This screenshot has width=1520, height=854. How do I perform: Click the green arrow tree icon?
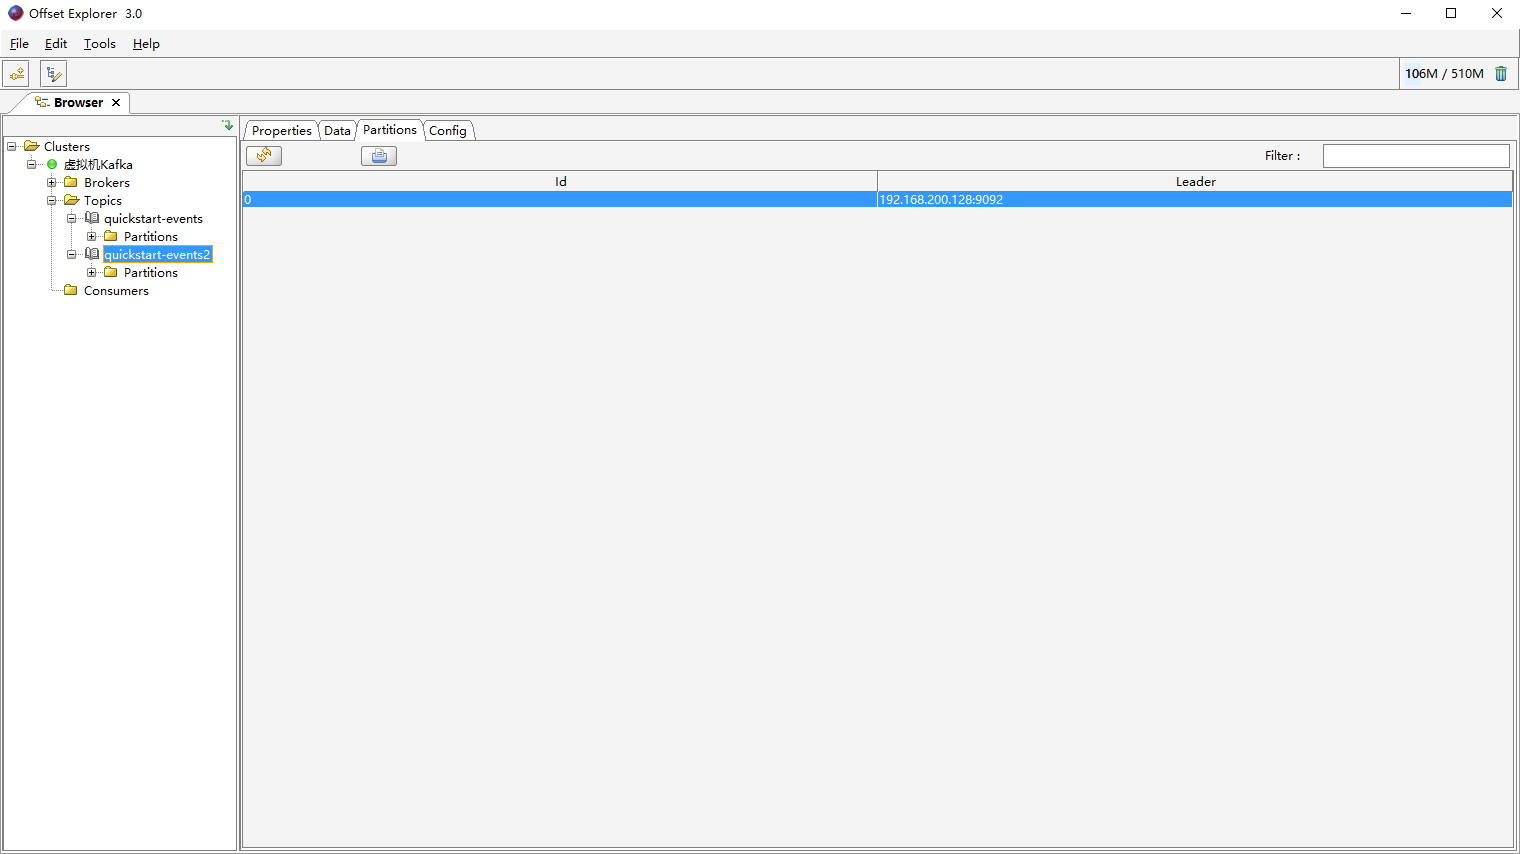tap(228, 125)
